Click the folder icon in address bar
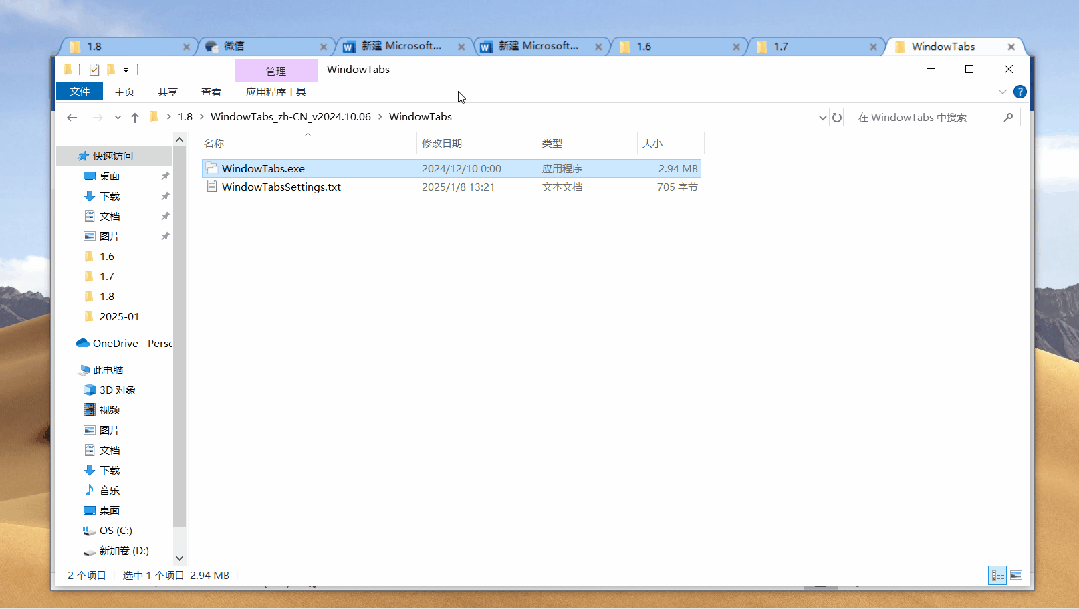Screen dimensions: 1079x609 click(154, 117)
